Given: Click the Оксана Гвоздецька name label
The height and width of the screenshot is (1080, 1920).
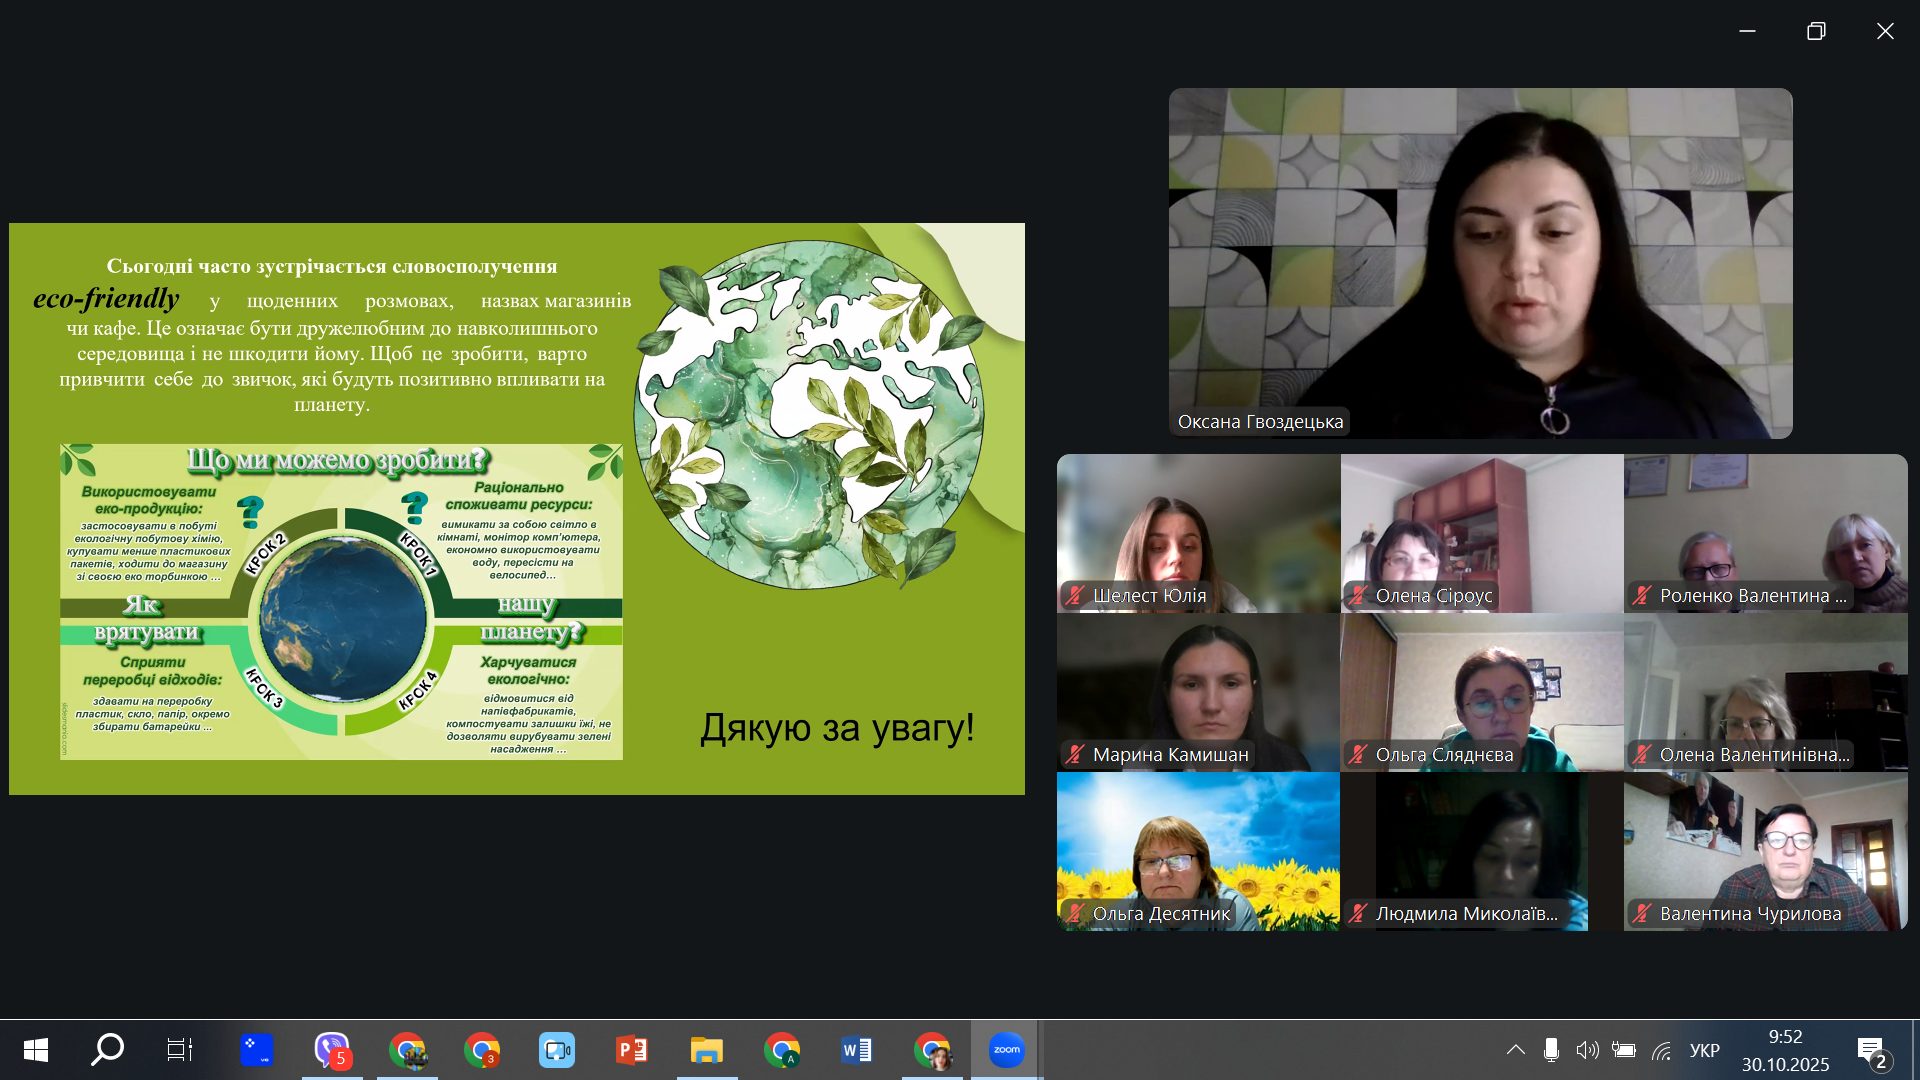Looking at the screenshot, I should click(1259, 421).
